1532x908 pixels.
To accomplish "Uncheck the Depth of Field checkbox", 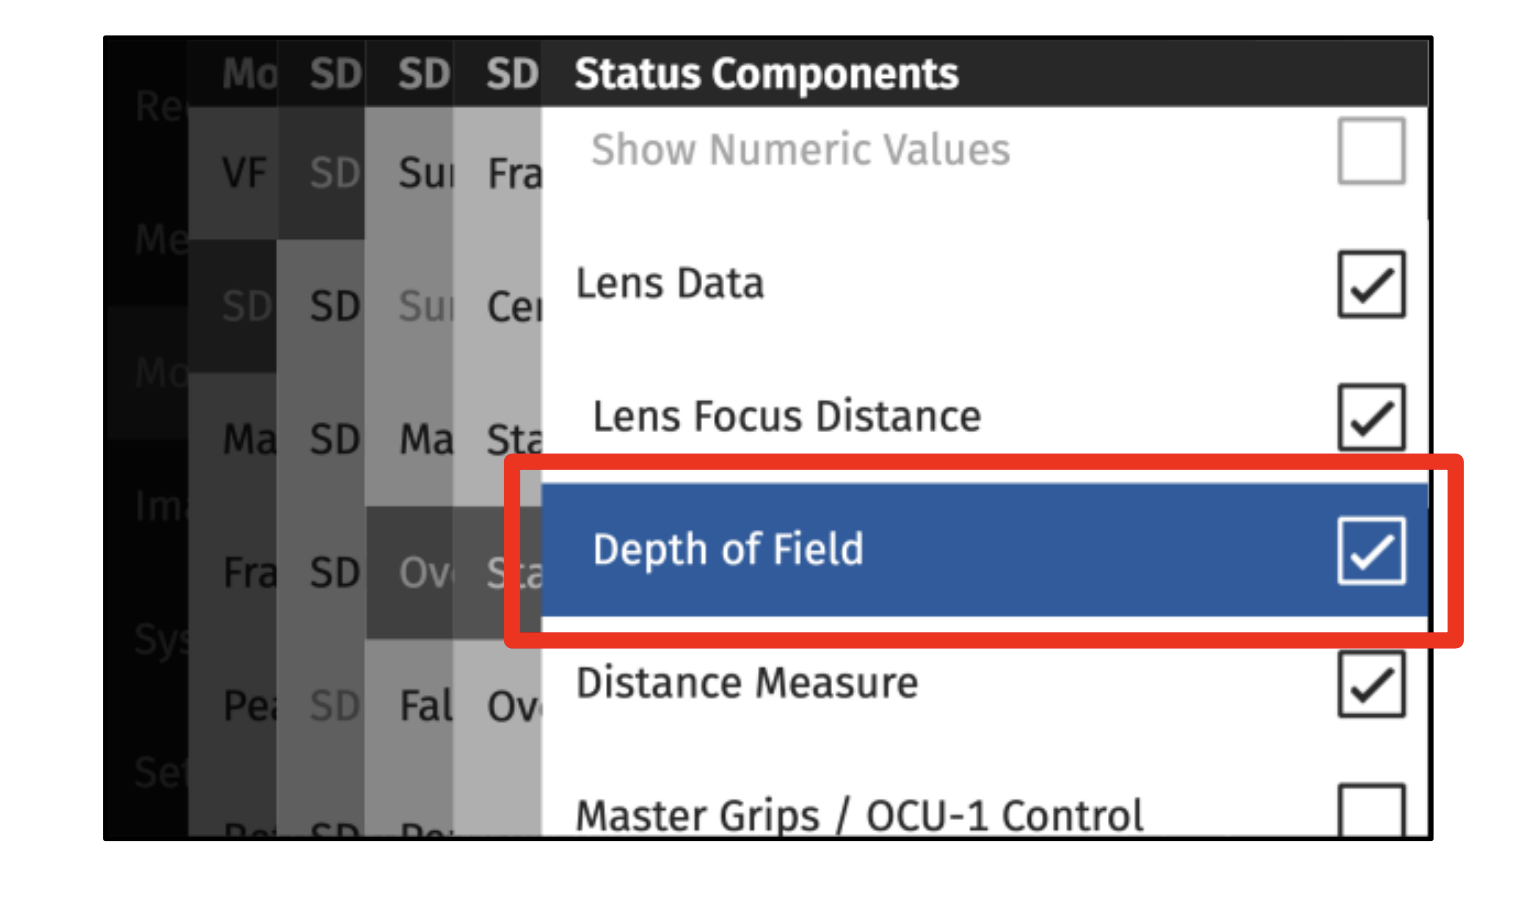I will pyautogui.click(x=1371, y=550).
